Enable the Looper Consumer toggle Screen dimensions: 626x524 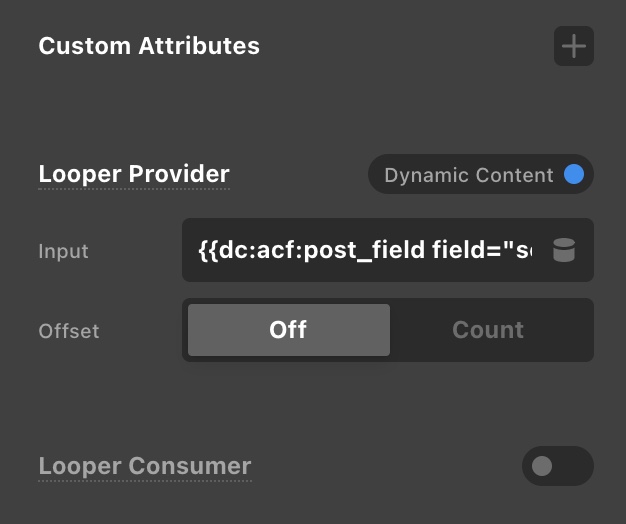557,466
